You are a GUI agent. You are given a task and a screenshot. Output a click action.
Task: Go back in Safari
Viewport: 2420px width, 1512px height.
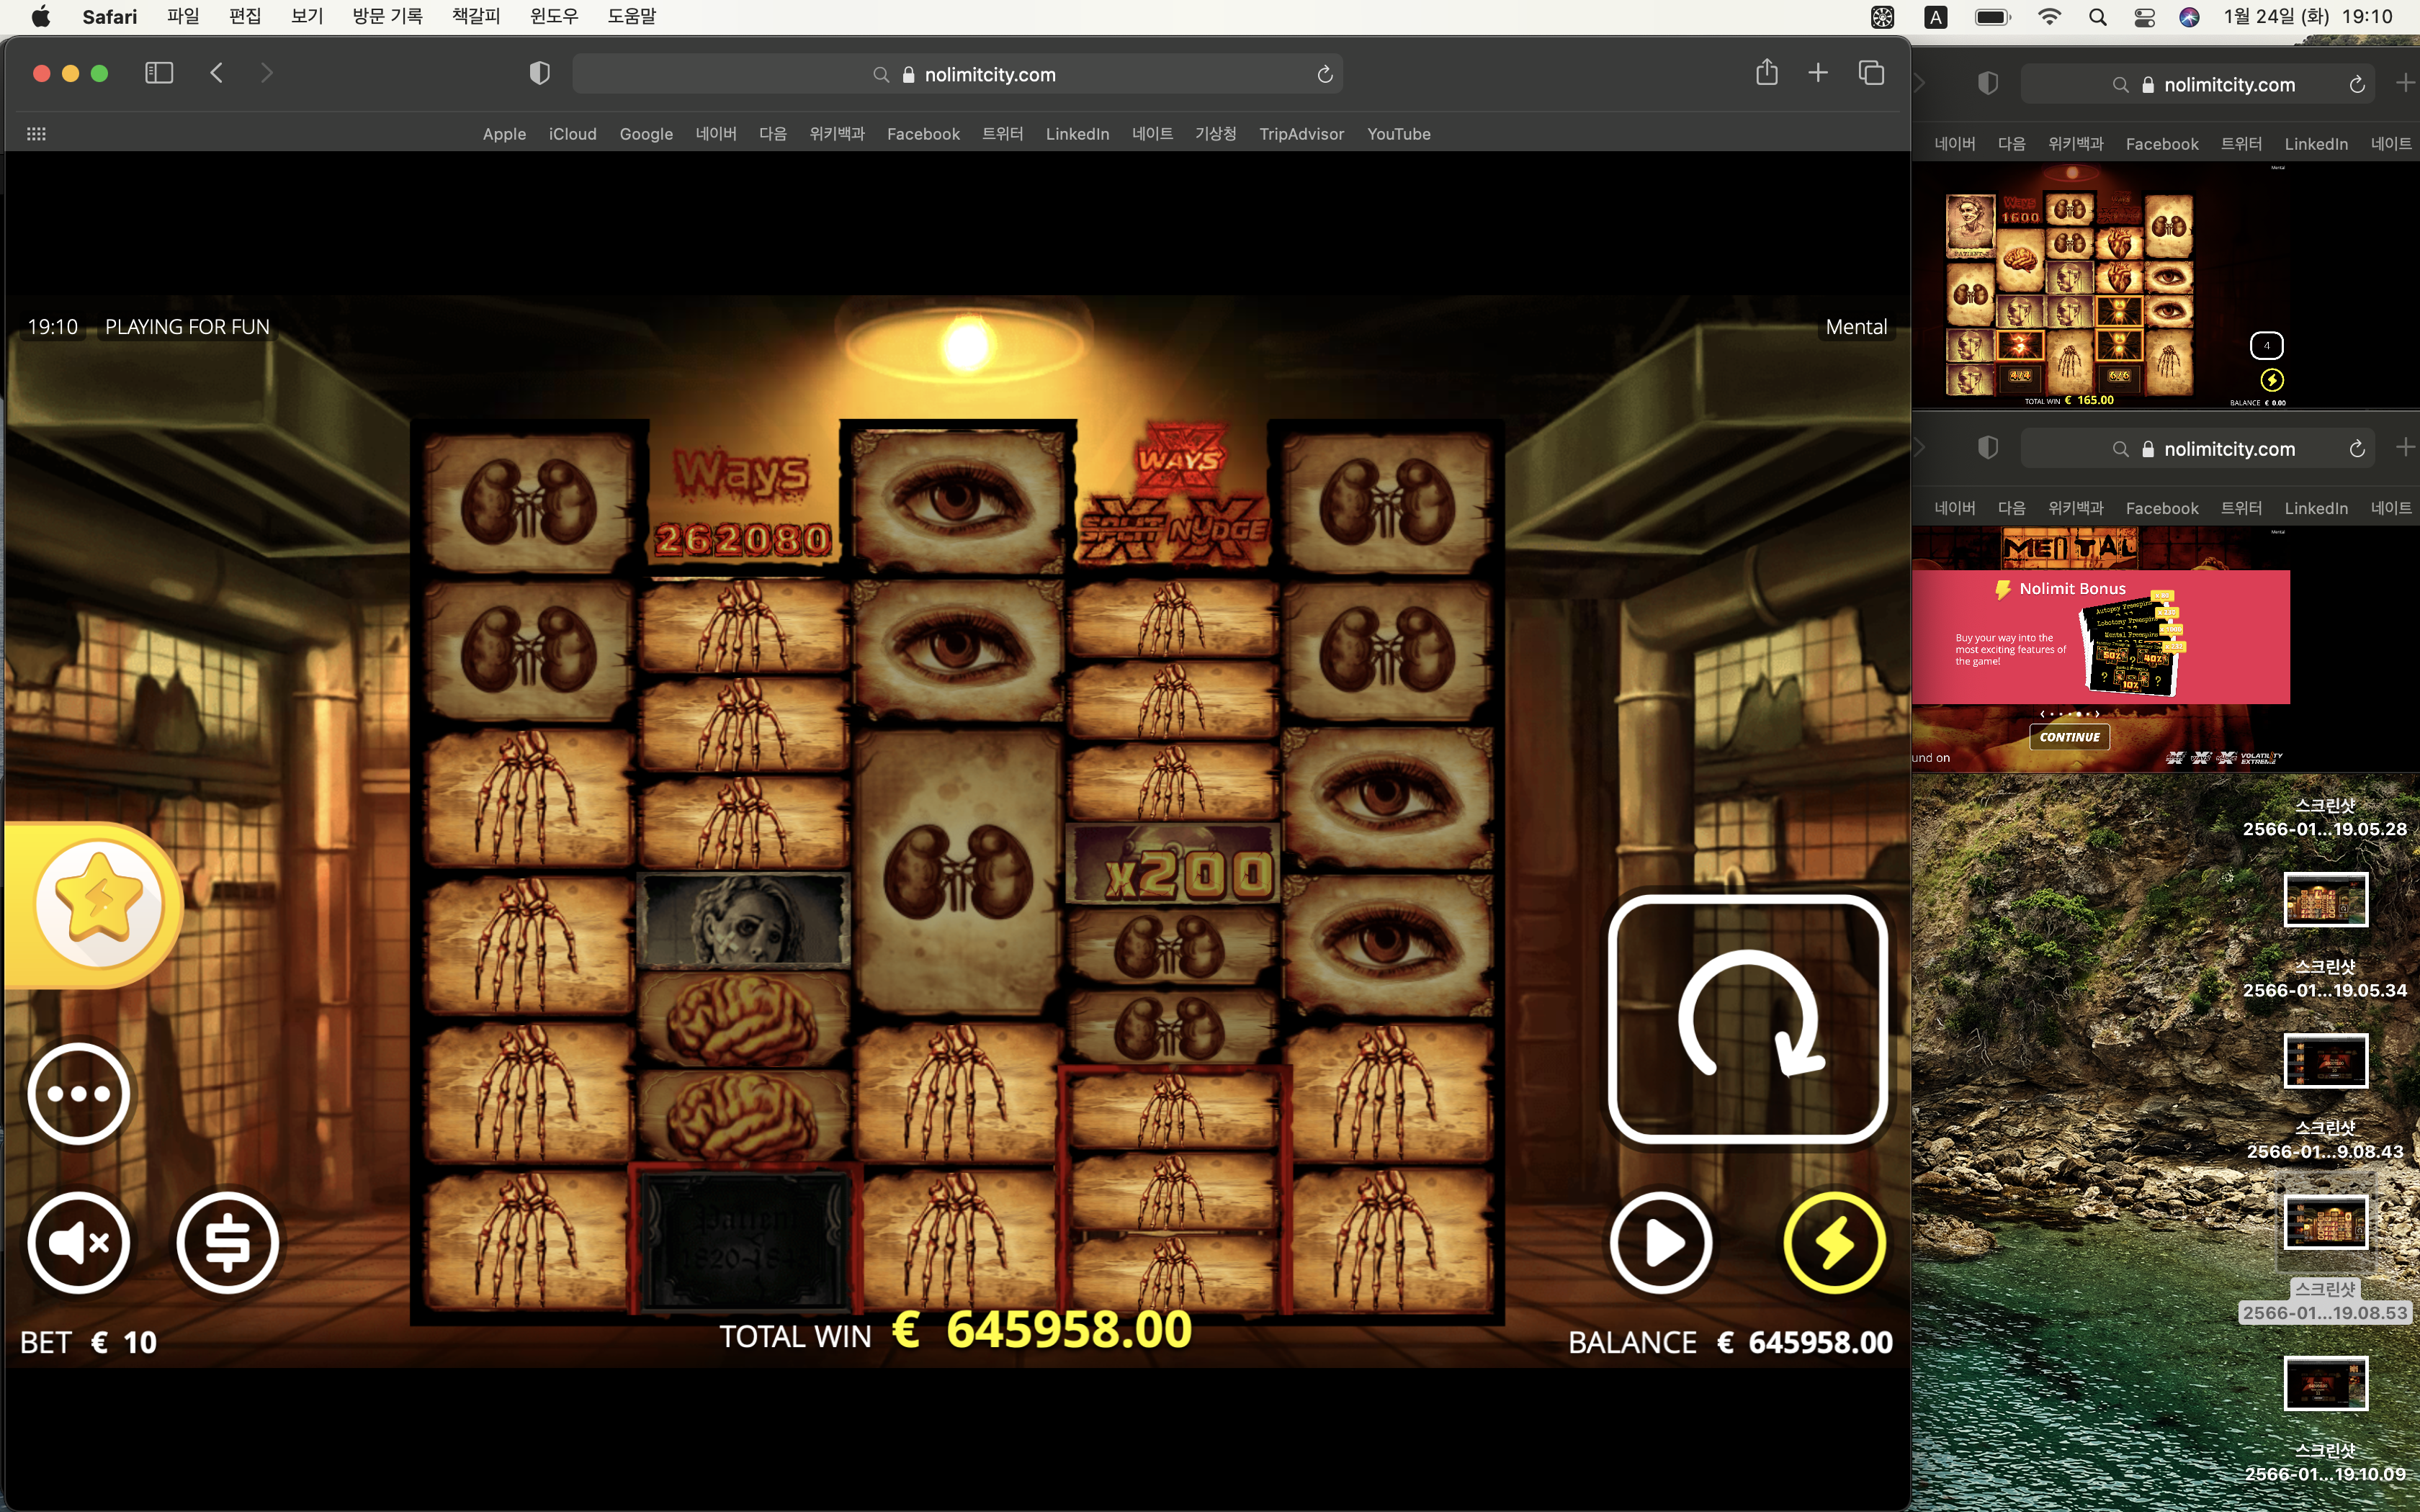tap(216, 73)
